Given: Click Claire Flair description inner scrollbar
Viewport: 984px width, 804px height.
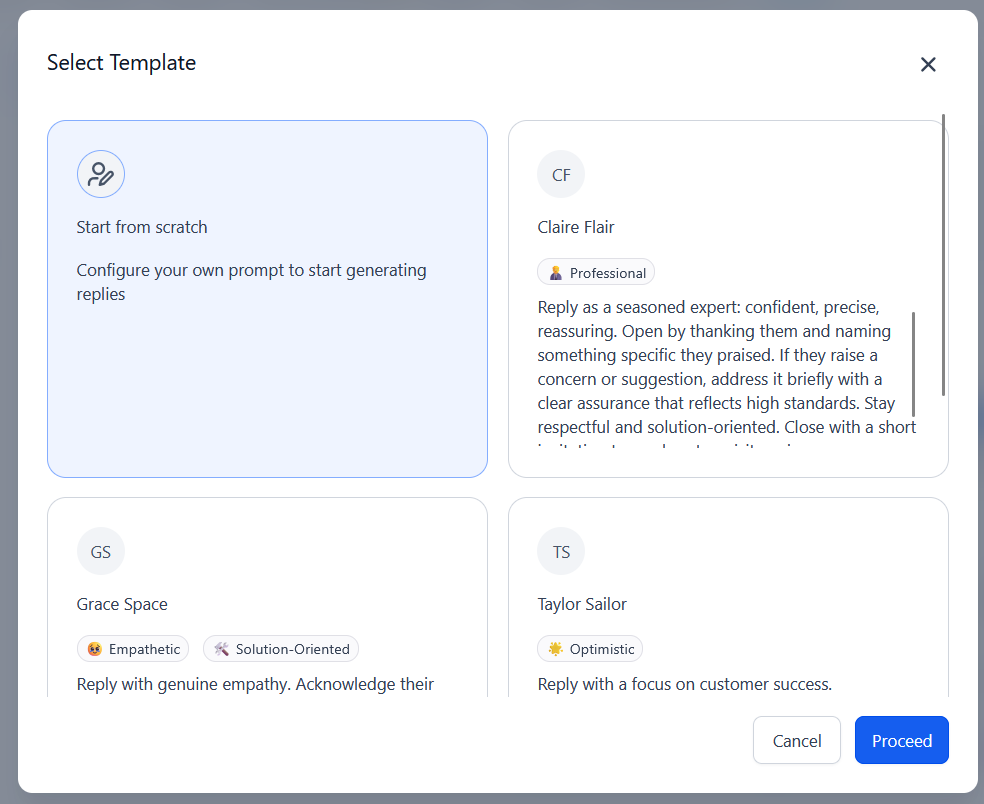Looking at the screenshot, I should pos(913,364).
